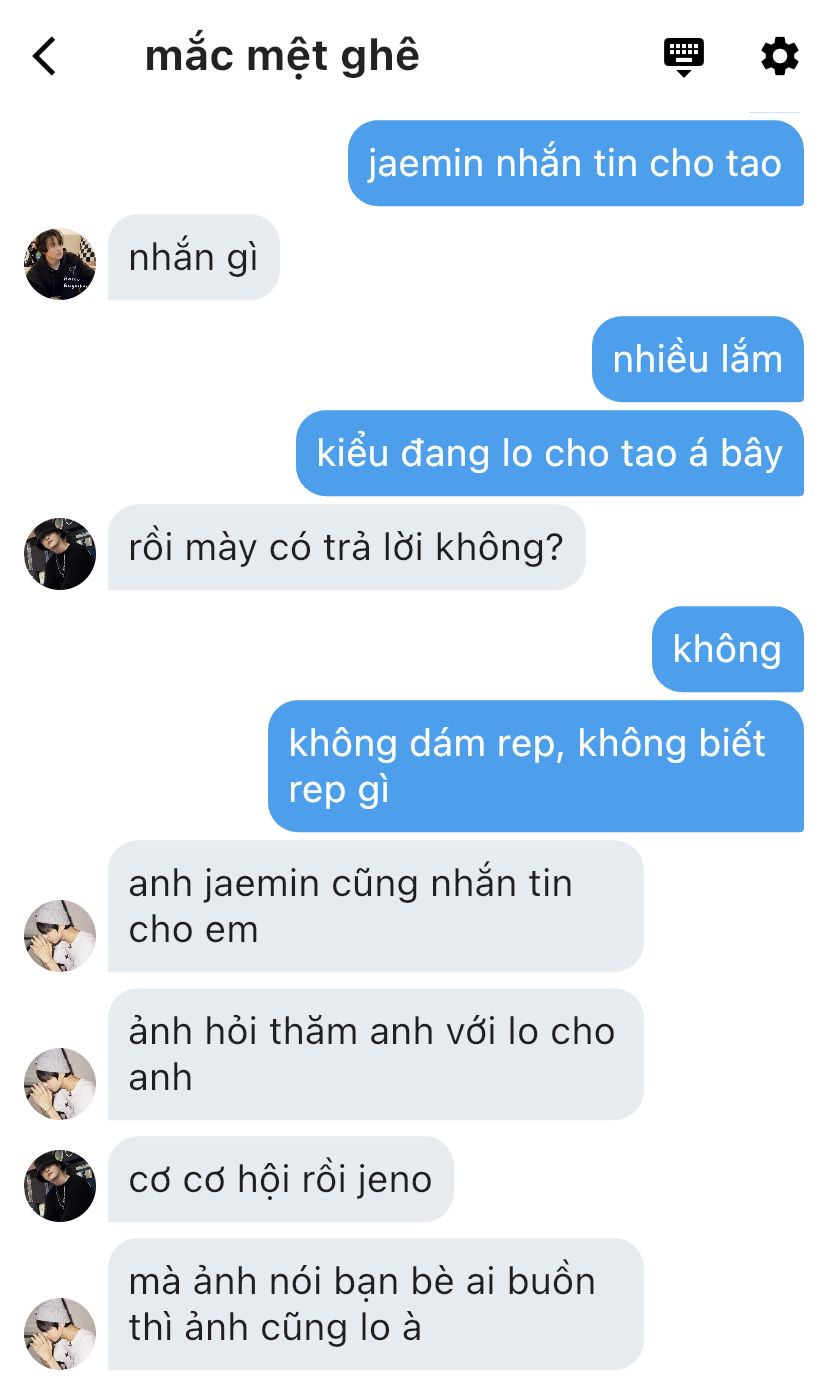
Task: Hide the keyboard with keyboard icon
Action: [684, 57]
